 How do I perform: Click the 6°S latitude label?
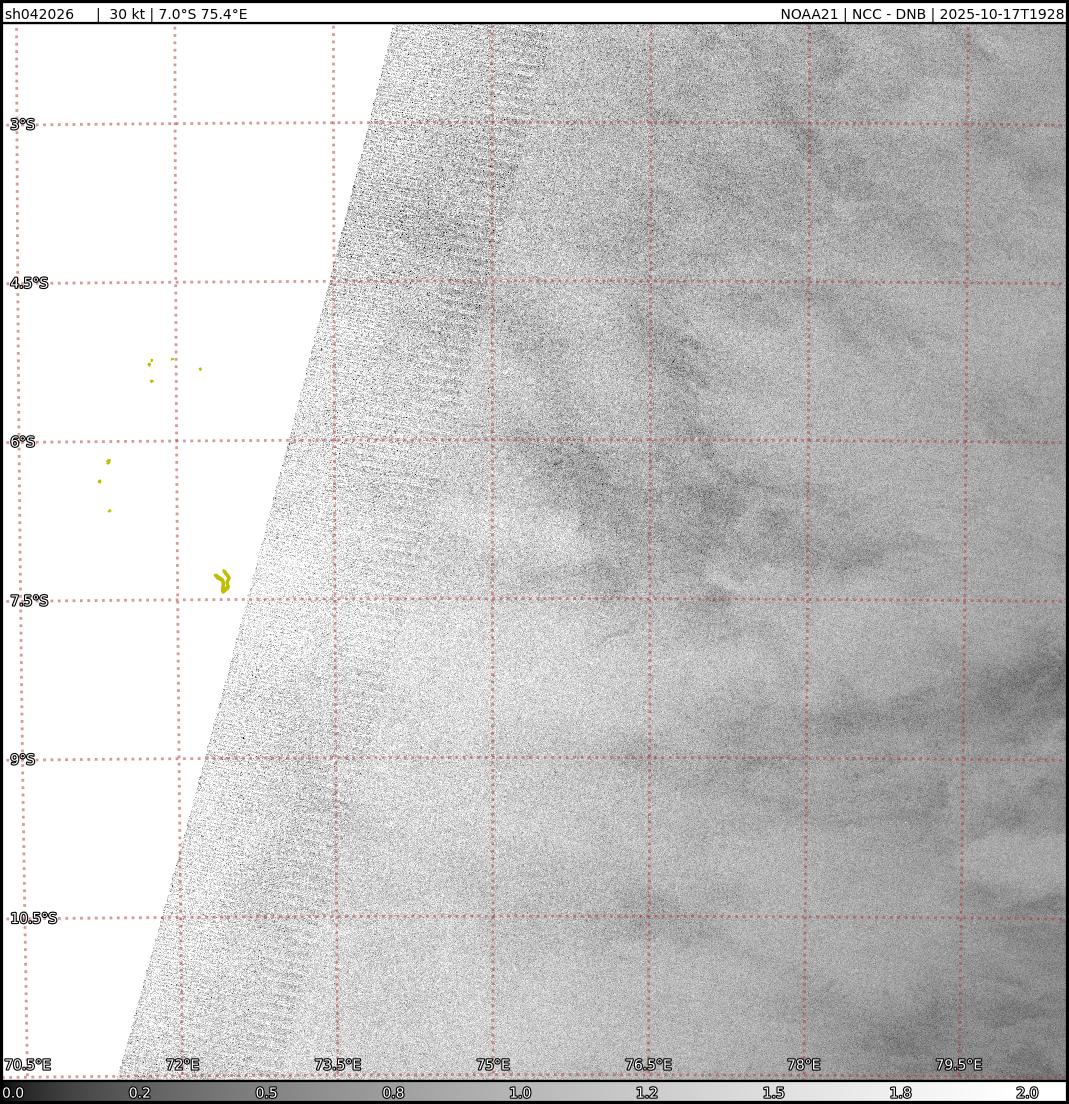point(23,441)
